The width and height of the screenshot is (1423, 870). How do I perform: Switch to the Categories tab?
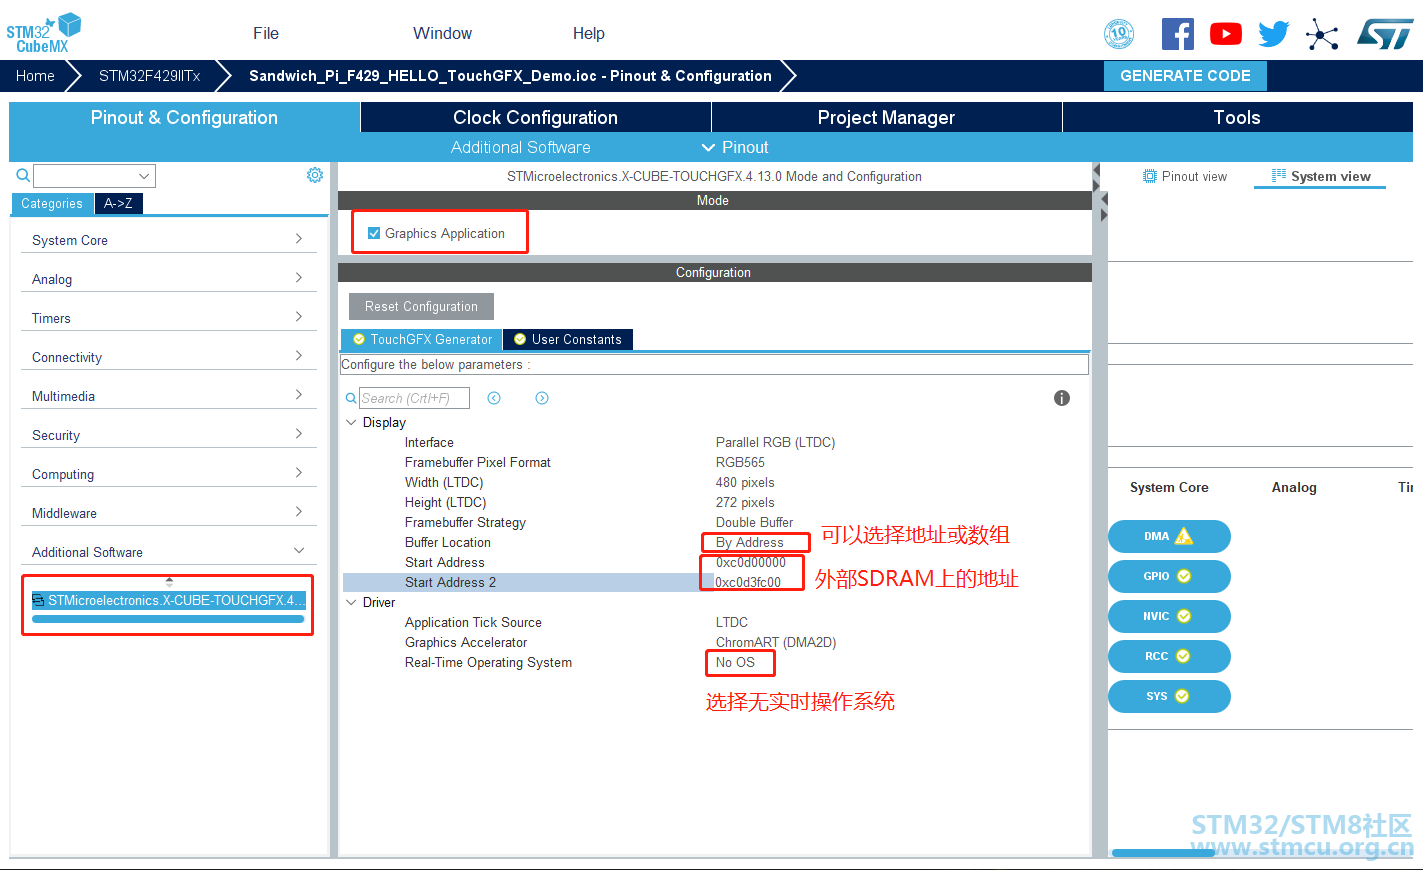52,203
